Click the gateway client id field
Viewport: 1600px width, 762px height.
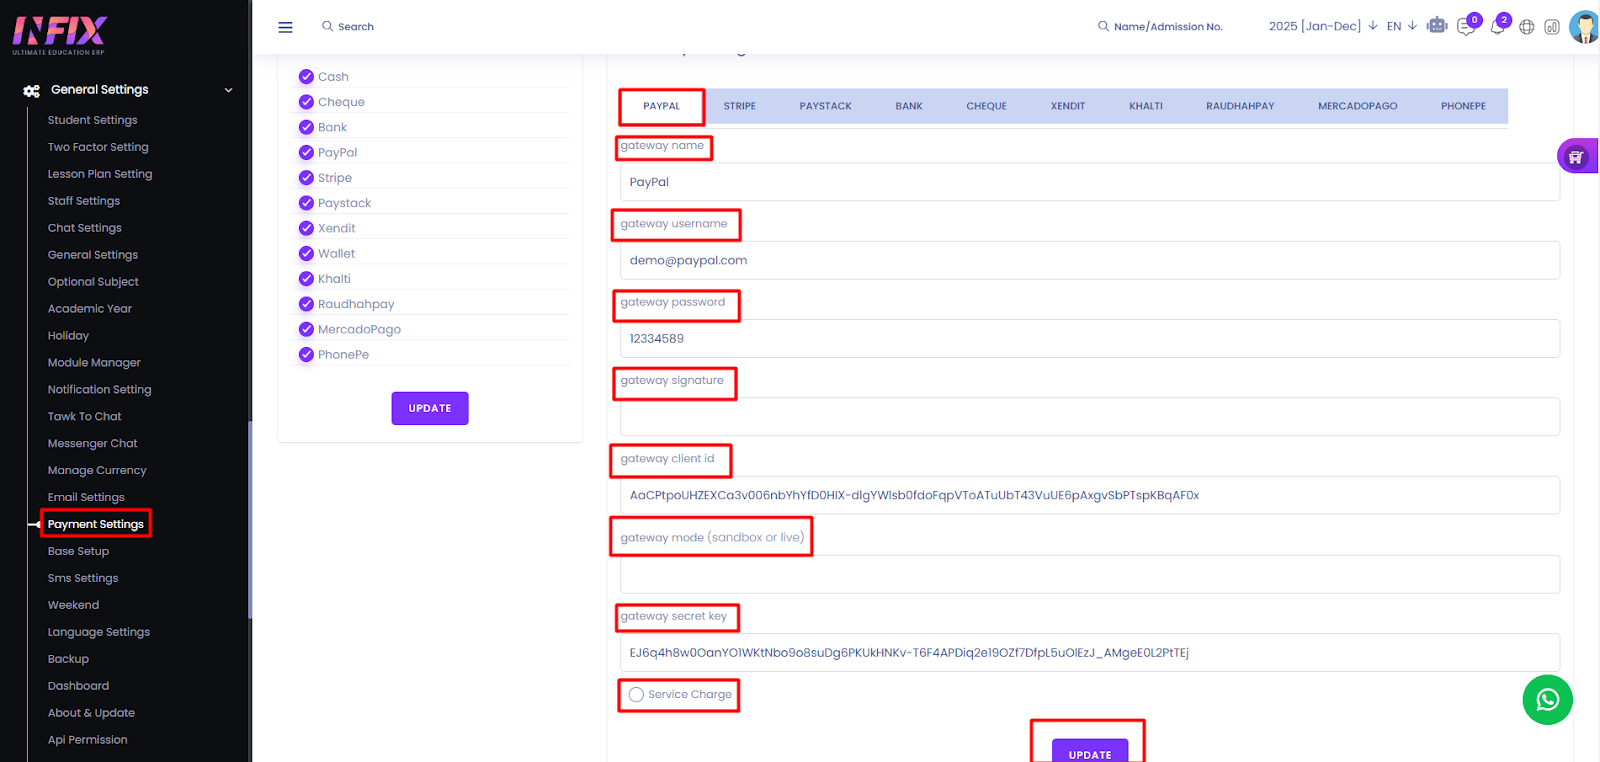pyautogui.click(x=1090, y=495)
